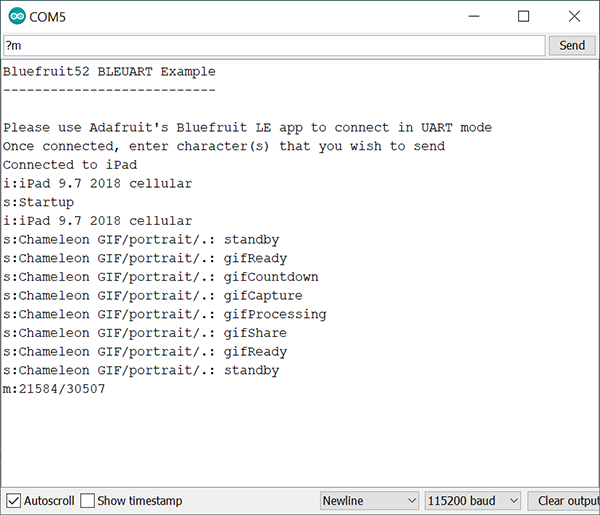The height and width of the screenshot is (515, 600).
Task: Focus the serial command input field
Action: [x=274, y=46]
